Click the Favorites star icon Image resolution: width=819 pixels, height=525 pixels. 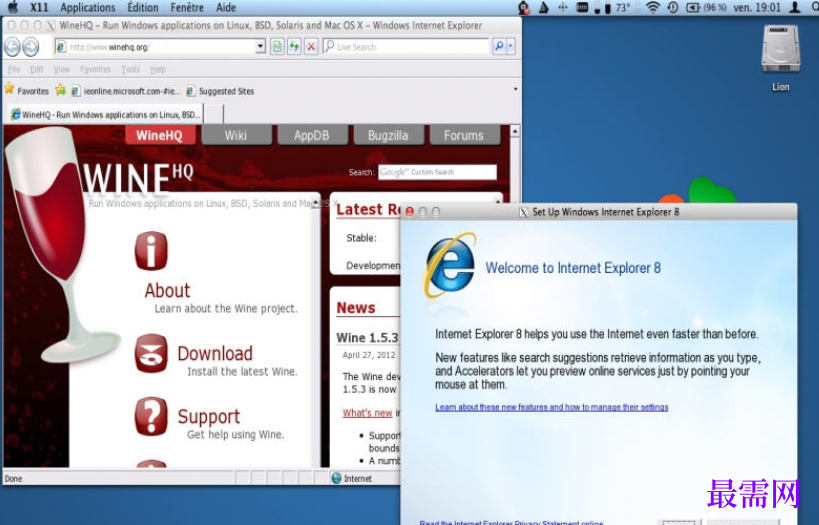pos(9,89)
